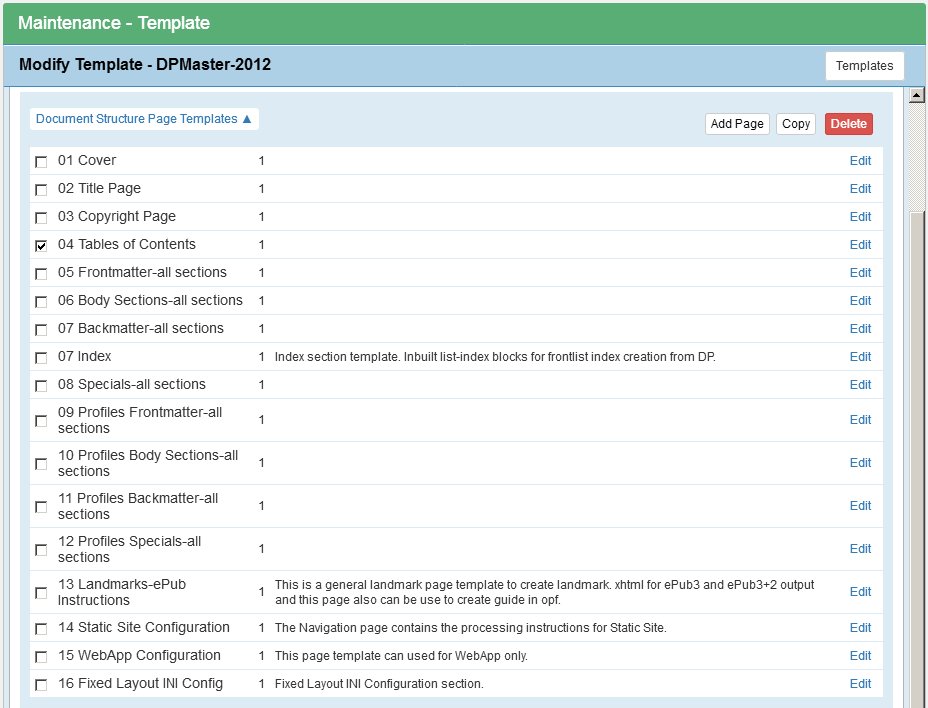The height and width of the screenshot is (708, 928).
Task: Select the 02 Title Page checkbox
Action: pos(41,188)
